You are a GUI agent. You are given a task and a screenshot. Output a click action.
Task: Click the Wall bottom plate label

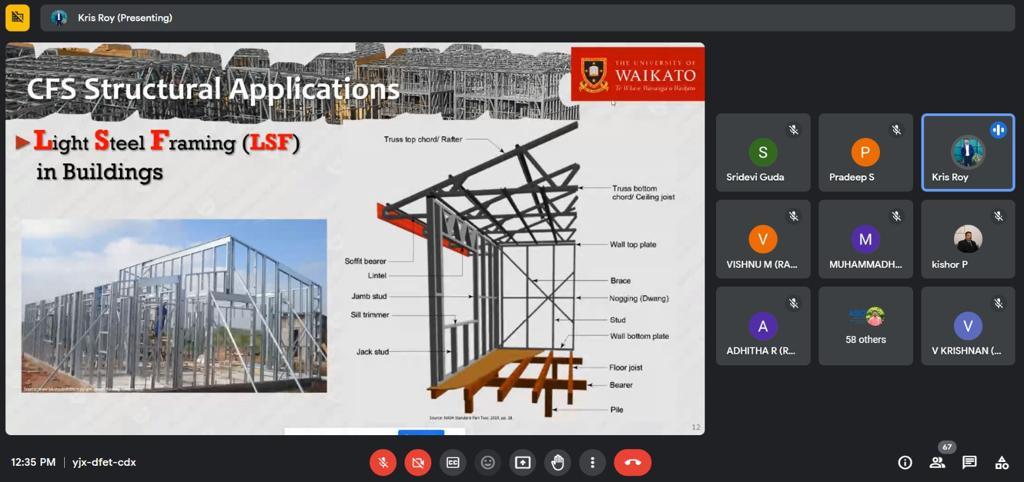tap(639, 336)
